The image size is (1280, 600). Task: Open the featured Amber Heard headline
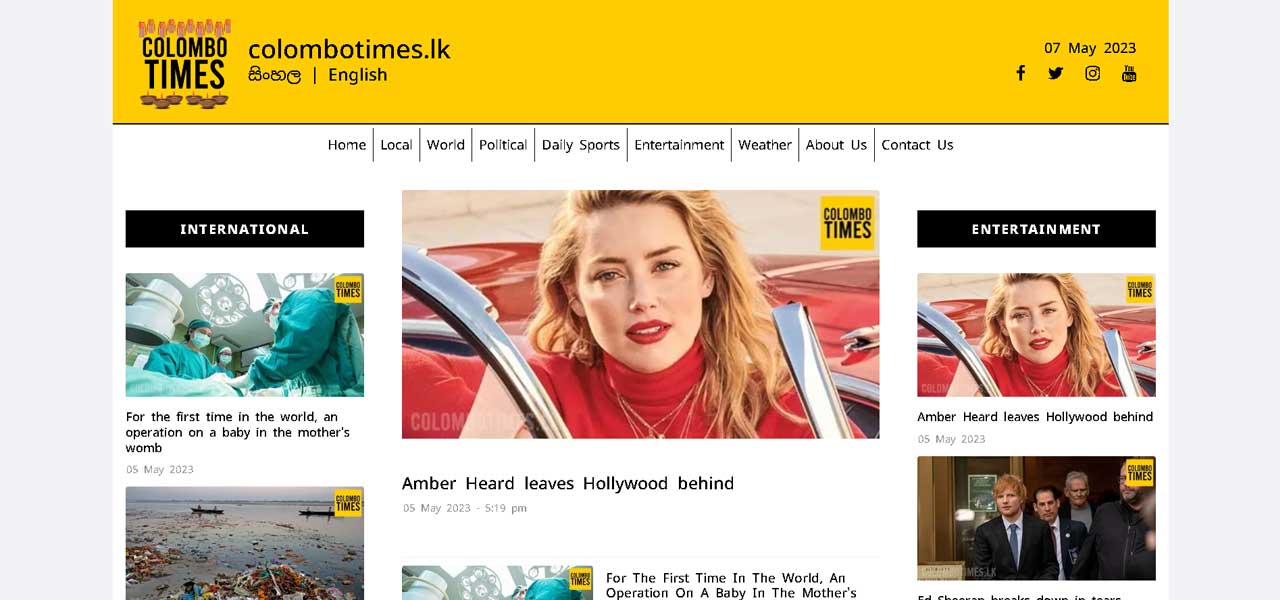point(567,484)
